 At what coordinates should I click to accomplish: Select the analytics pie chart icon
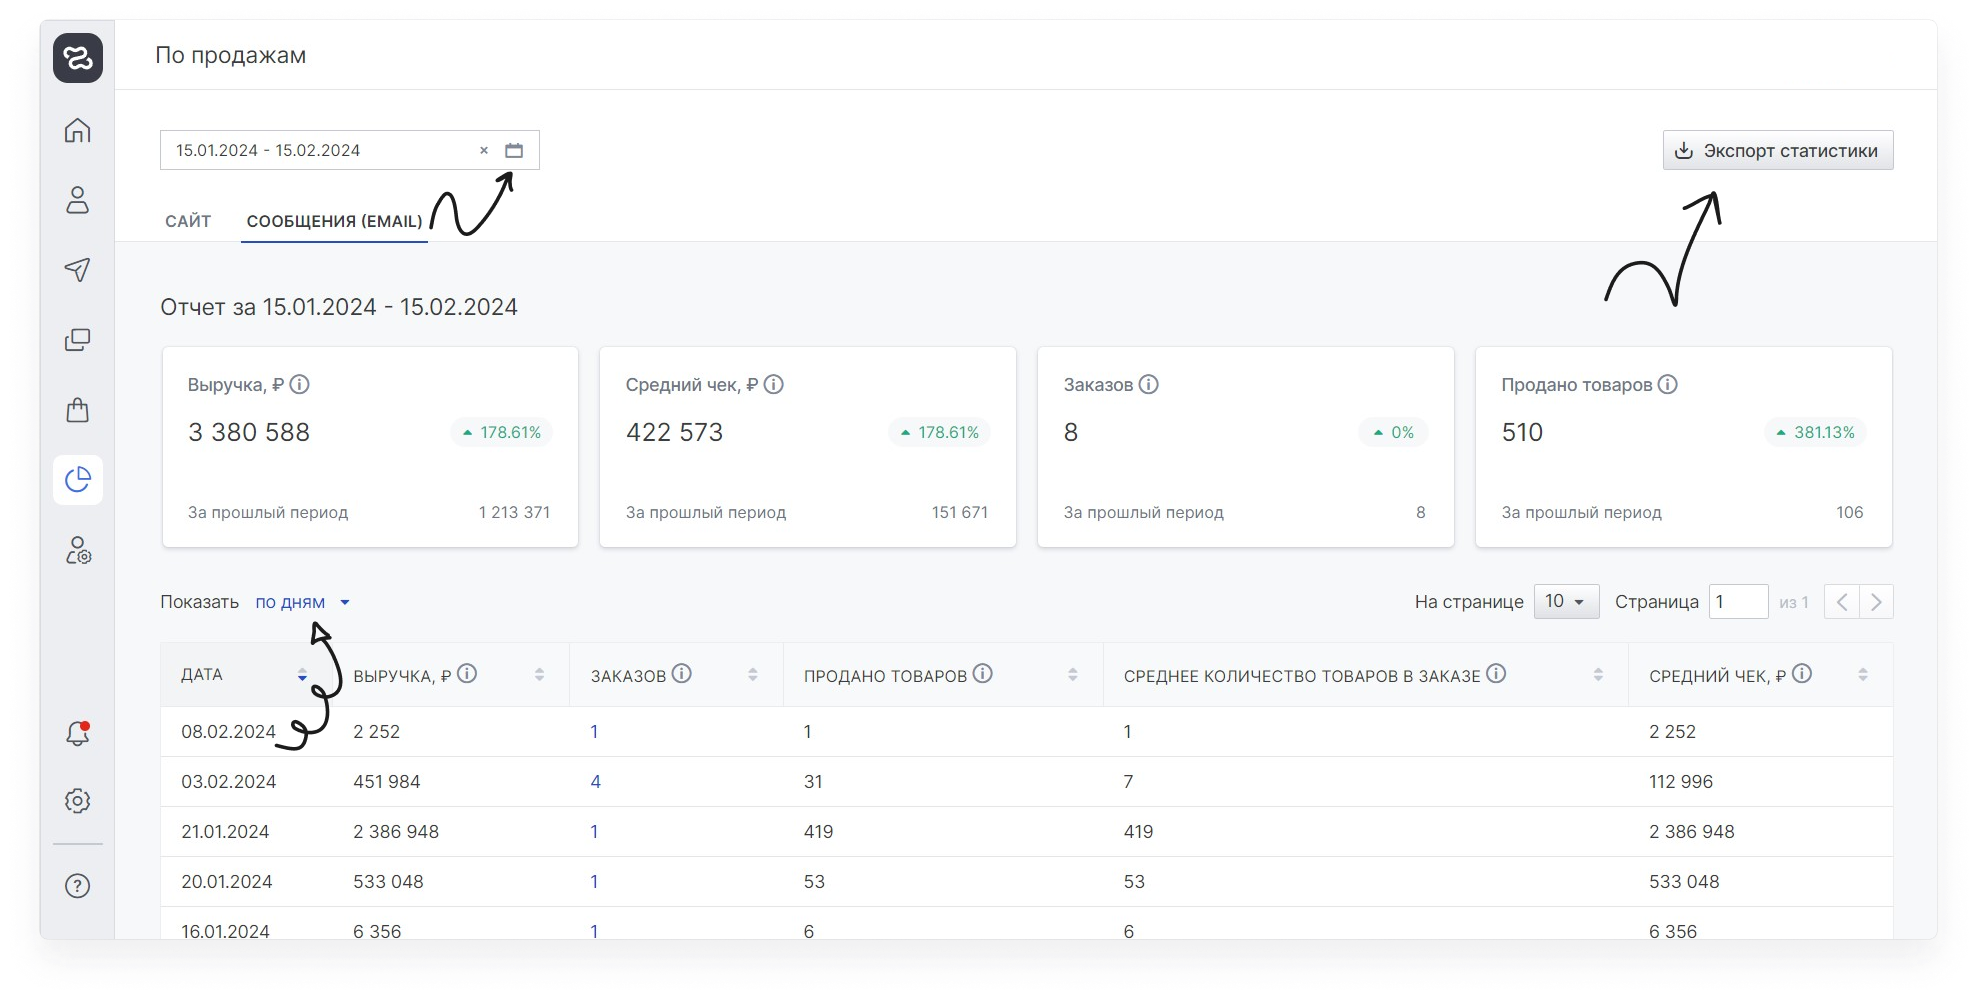point(78,480)
